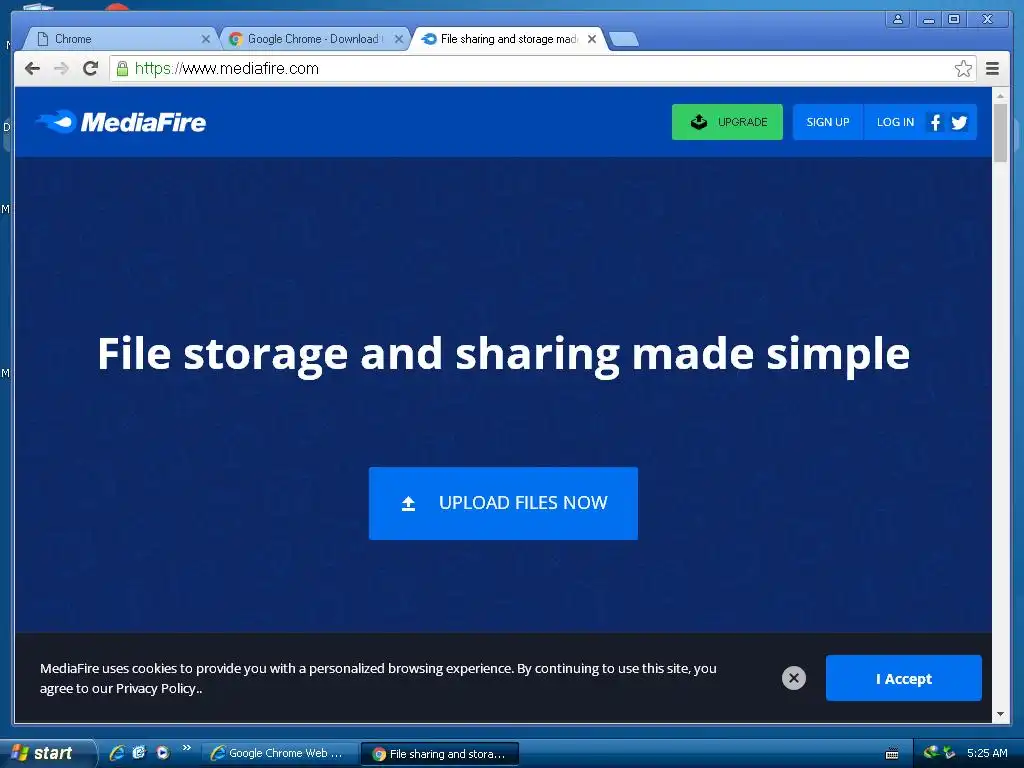The image size is (1024, 768).
Task: Click SIGN UP on MediaFire header
Action: tap(827, 122)
